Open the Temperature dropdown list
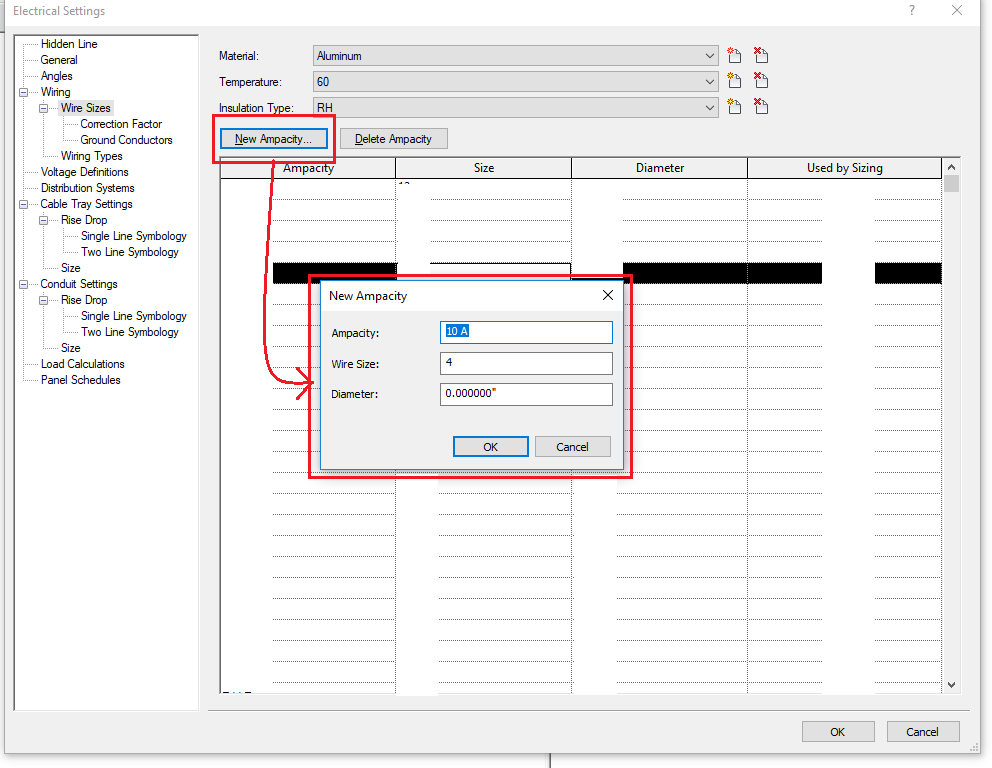 tap(709, 81)
